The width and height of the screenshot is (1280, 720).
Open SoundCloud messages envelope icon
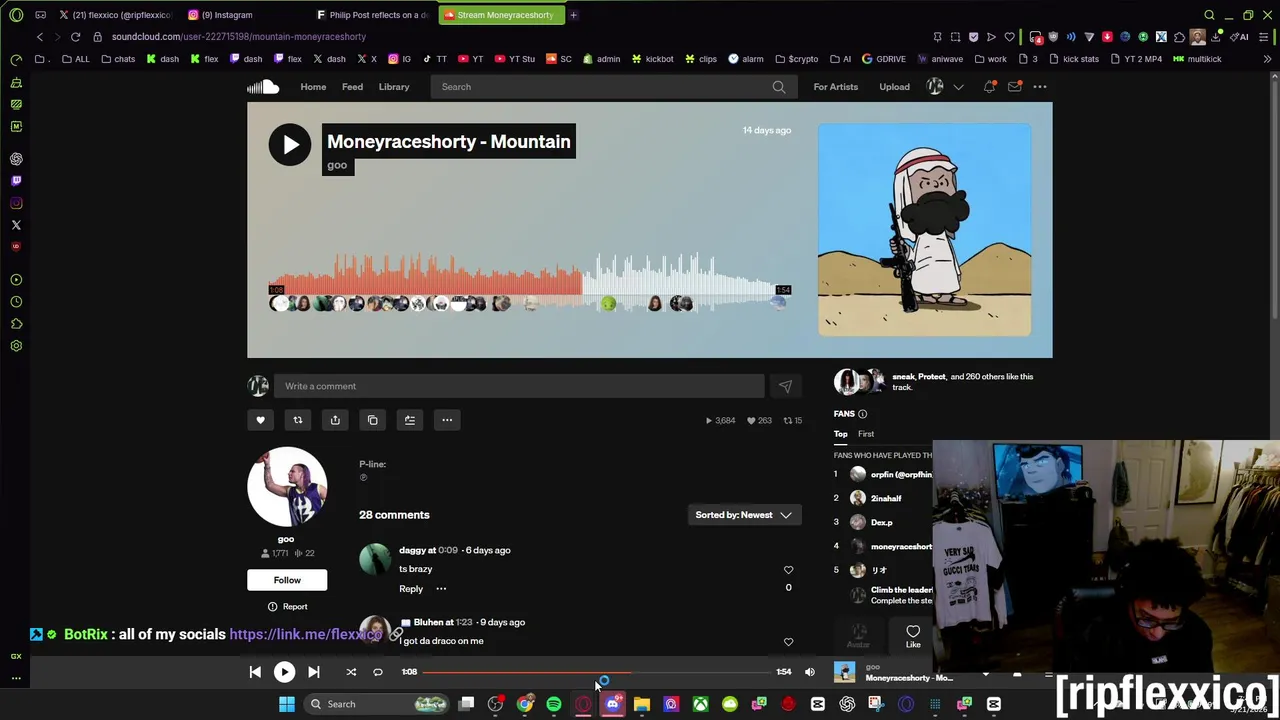1014,87
